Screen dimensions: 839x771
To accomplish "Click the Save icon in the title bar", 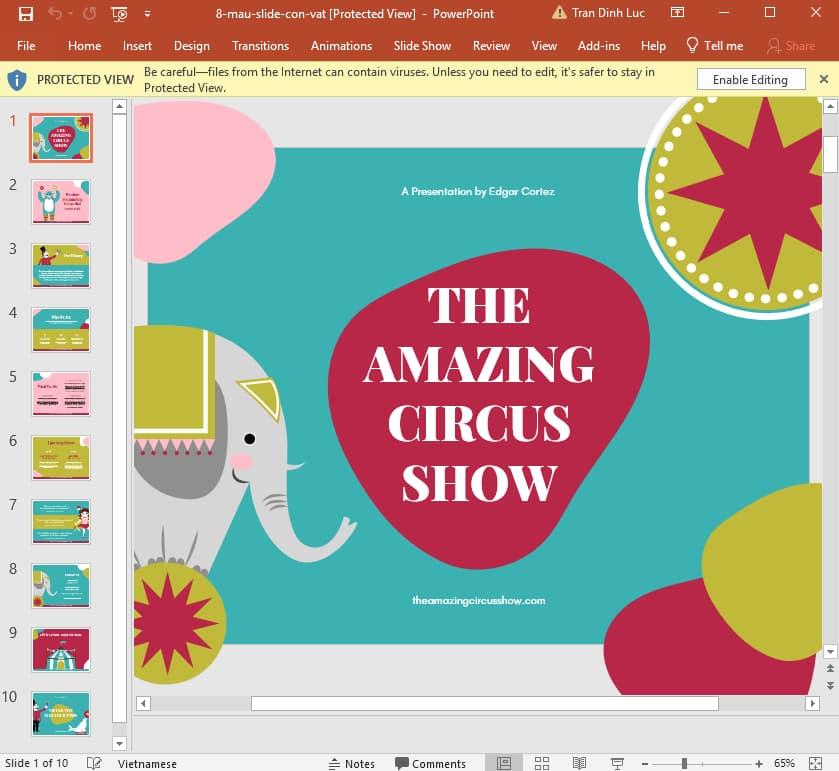I will 26,14.
